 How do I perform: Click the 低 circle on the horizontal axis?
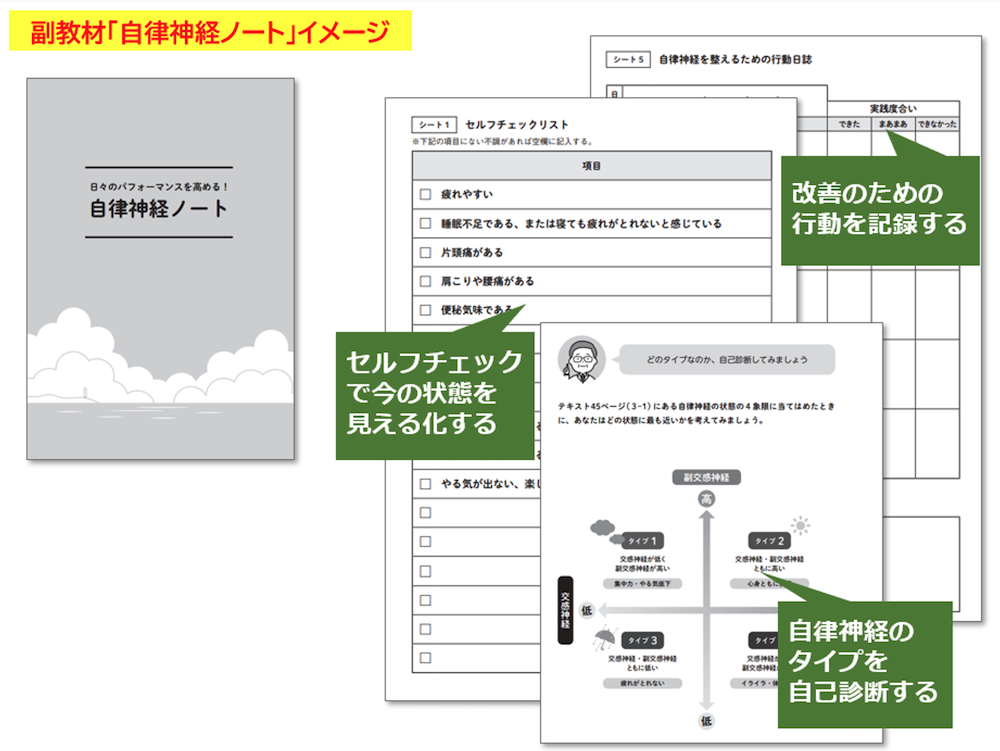pos(587,610)
